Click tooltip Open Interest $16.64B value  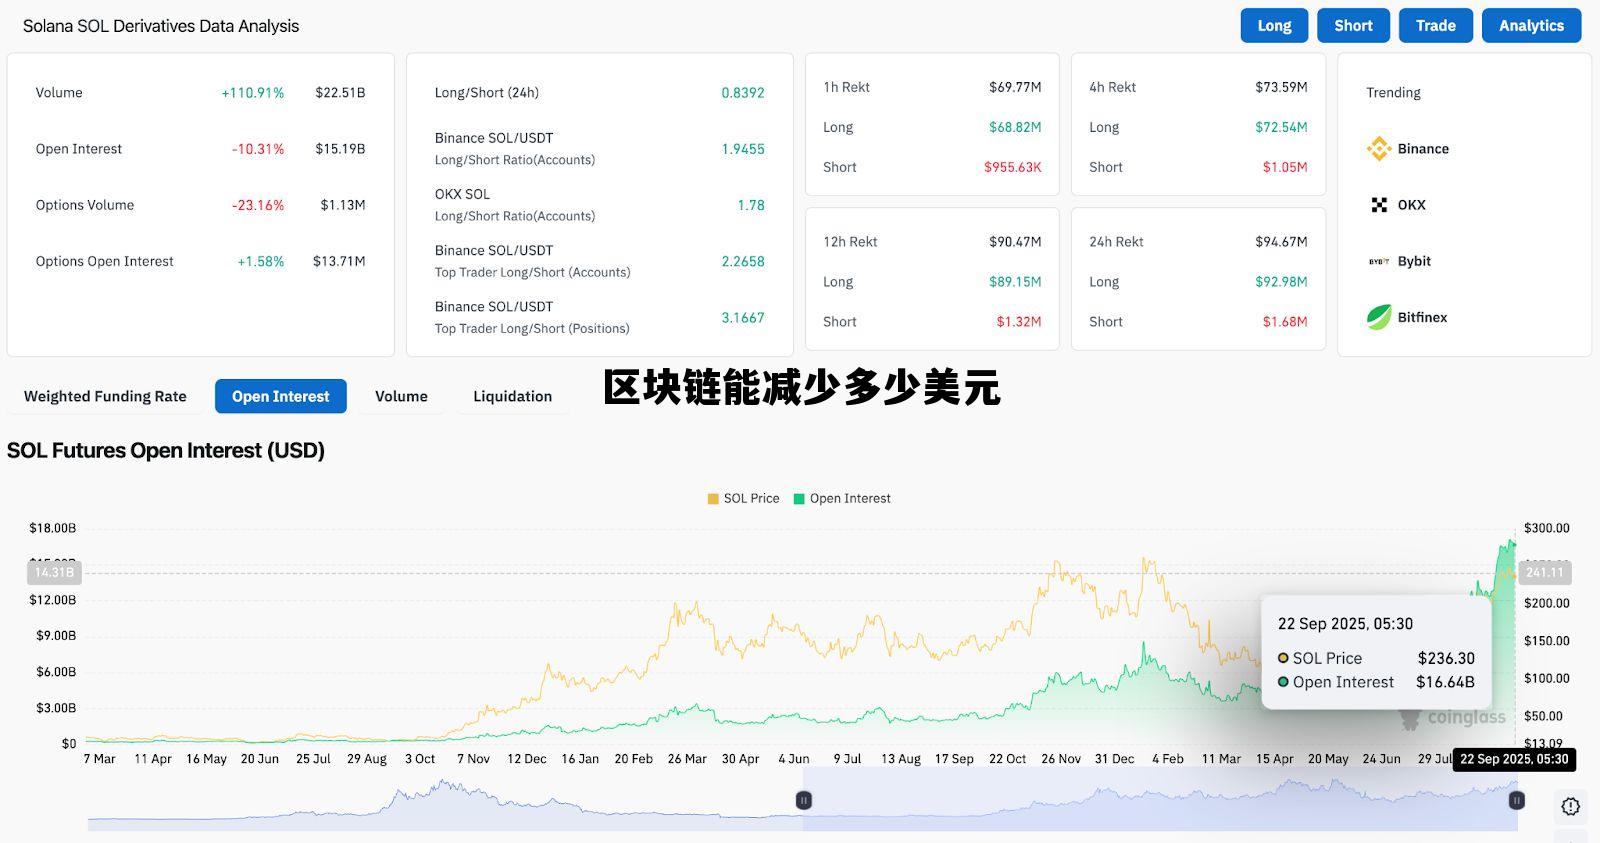pos(1445,682)
